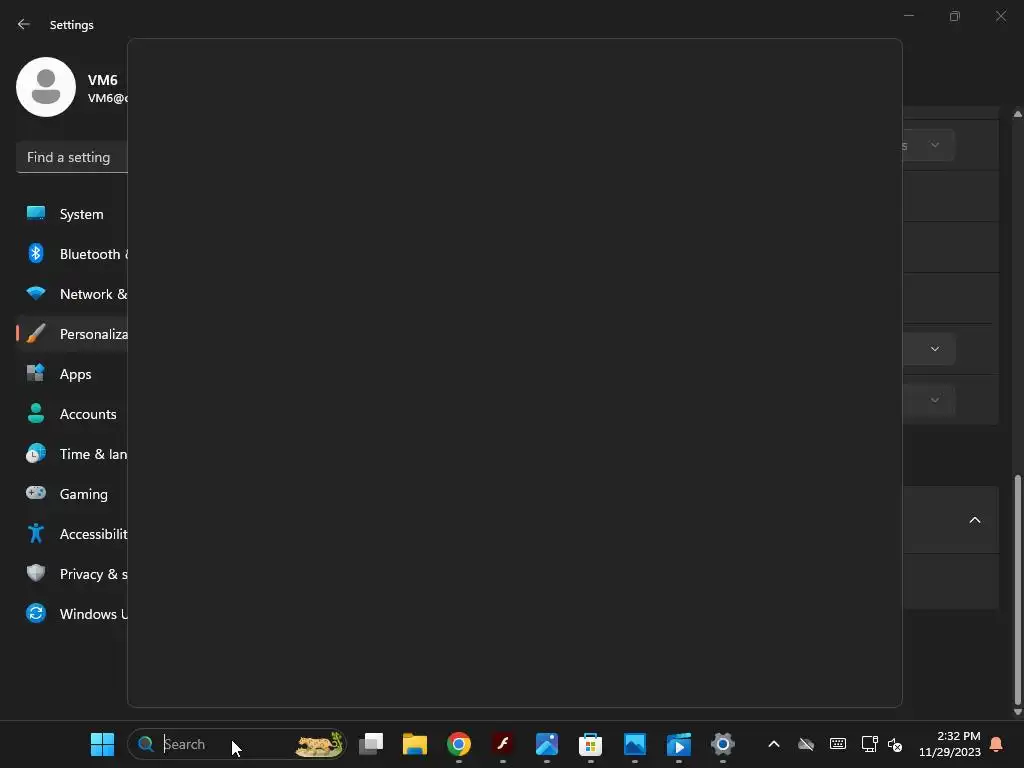Open the Apps settings category

tap(72, 374)
